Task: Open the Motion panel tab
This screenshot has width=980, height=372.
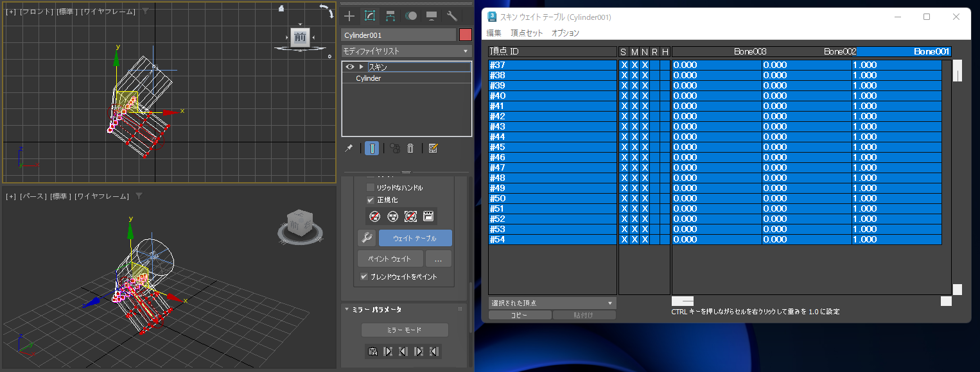Action: point(411,16)
